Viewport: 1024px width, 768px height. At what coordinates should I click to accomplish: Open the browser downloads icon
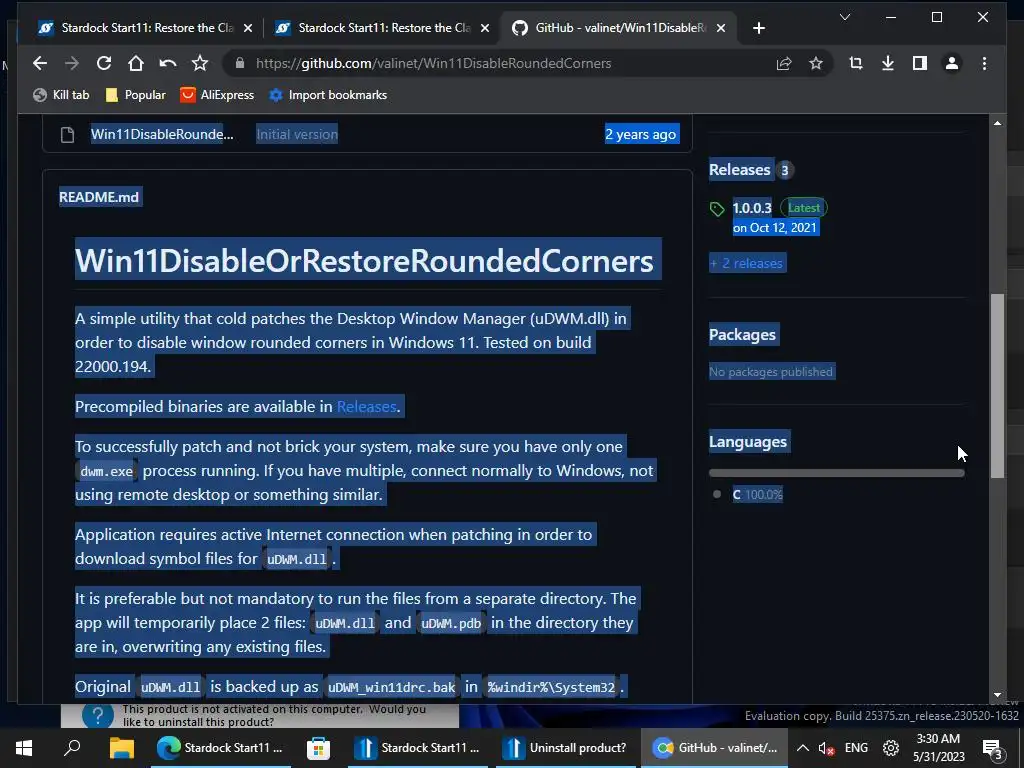888,63
